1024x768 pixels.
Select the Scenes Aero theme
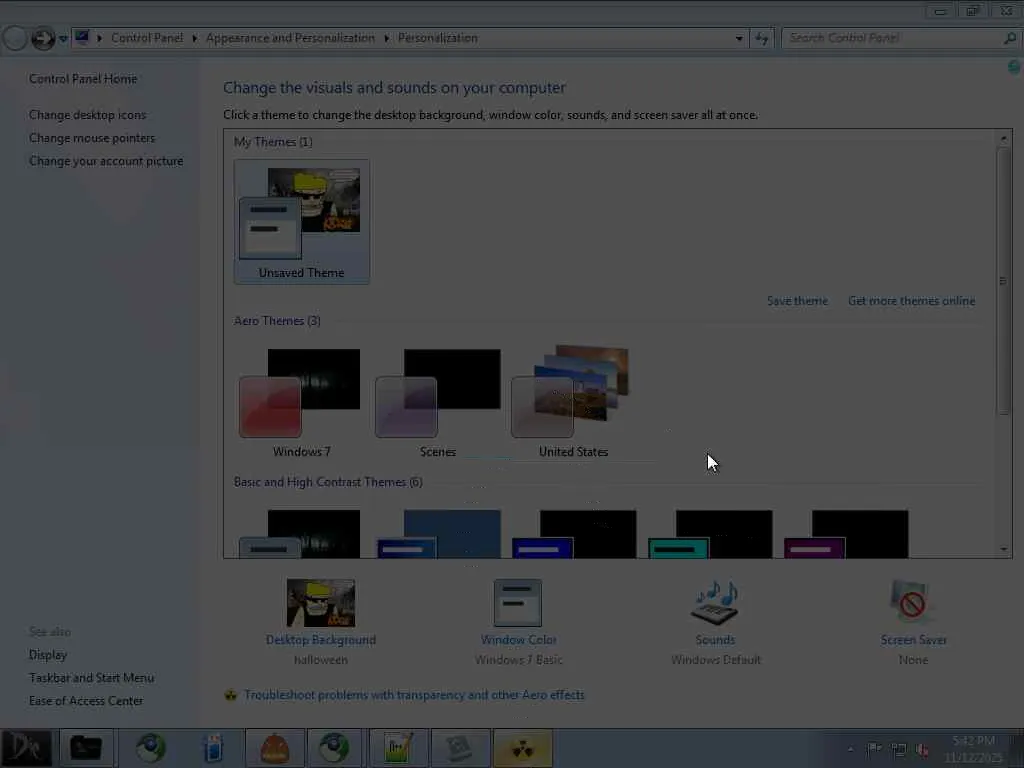tap(438, 402)
